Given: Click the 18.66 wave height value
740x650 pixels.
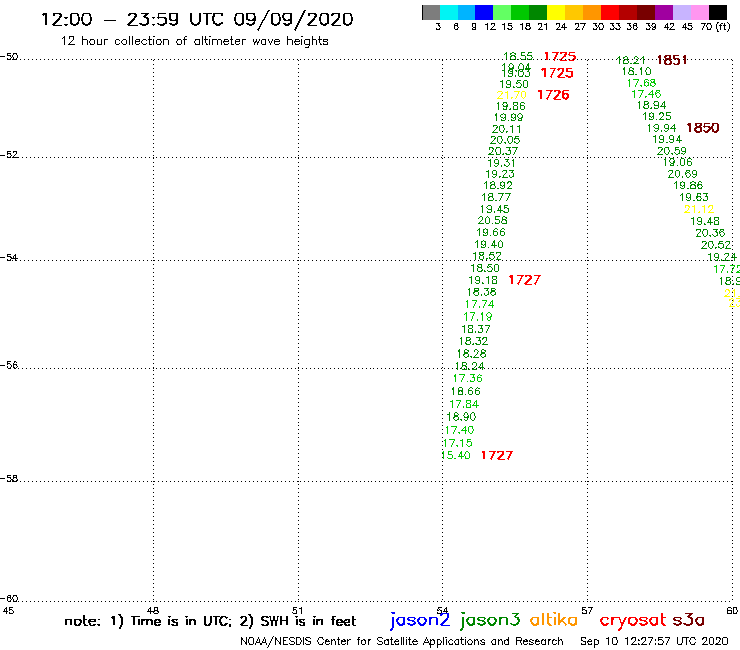Looking at the screenshot, I should (465, 391).
